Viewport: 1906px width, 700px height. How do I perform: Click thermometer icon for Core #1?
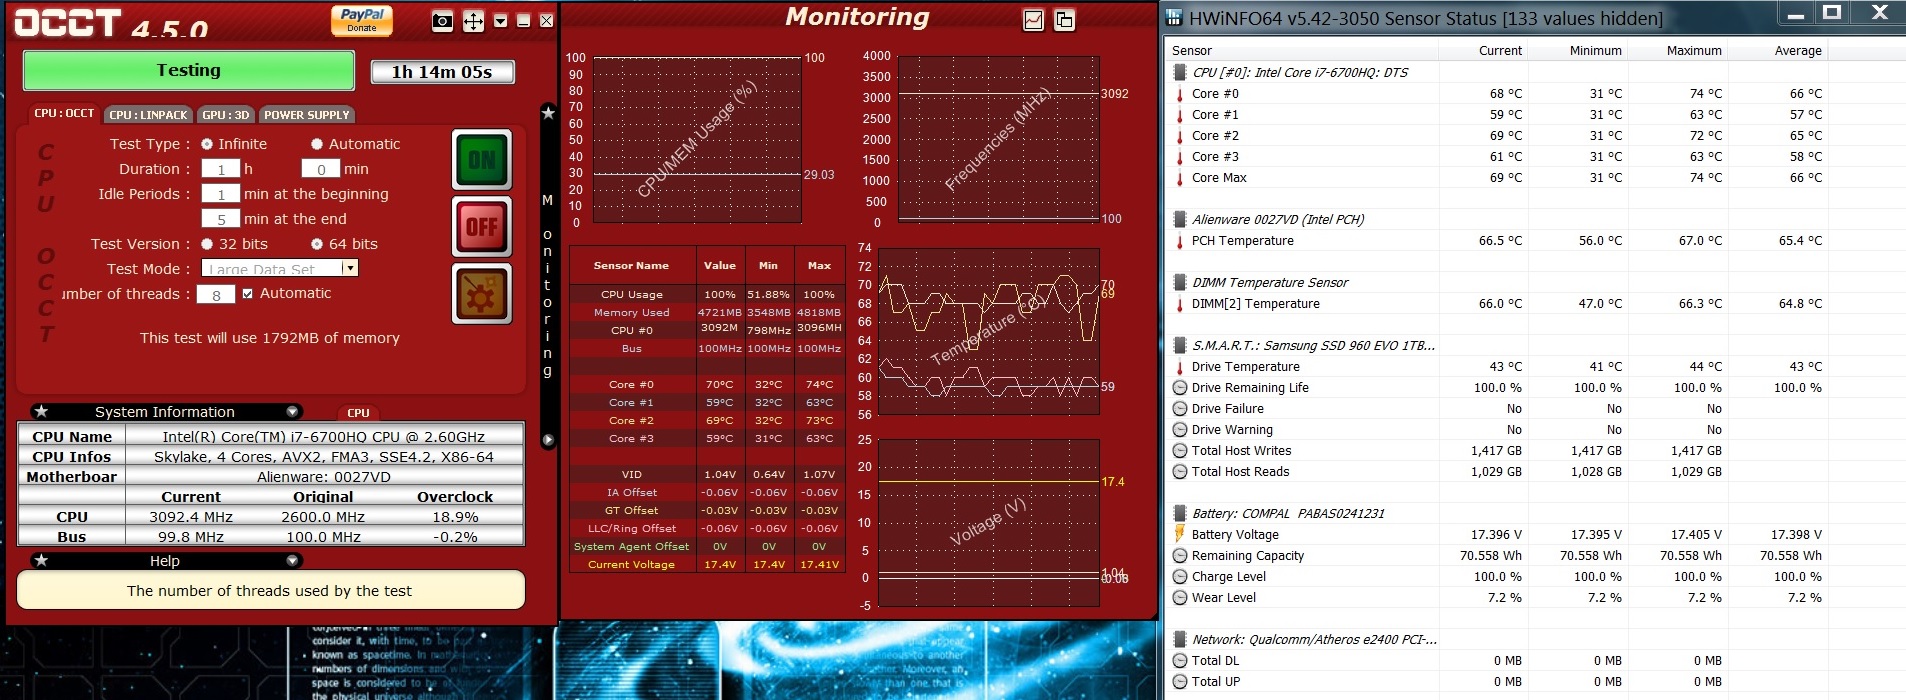click(x=1180, y=115)
